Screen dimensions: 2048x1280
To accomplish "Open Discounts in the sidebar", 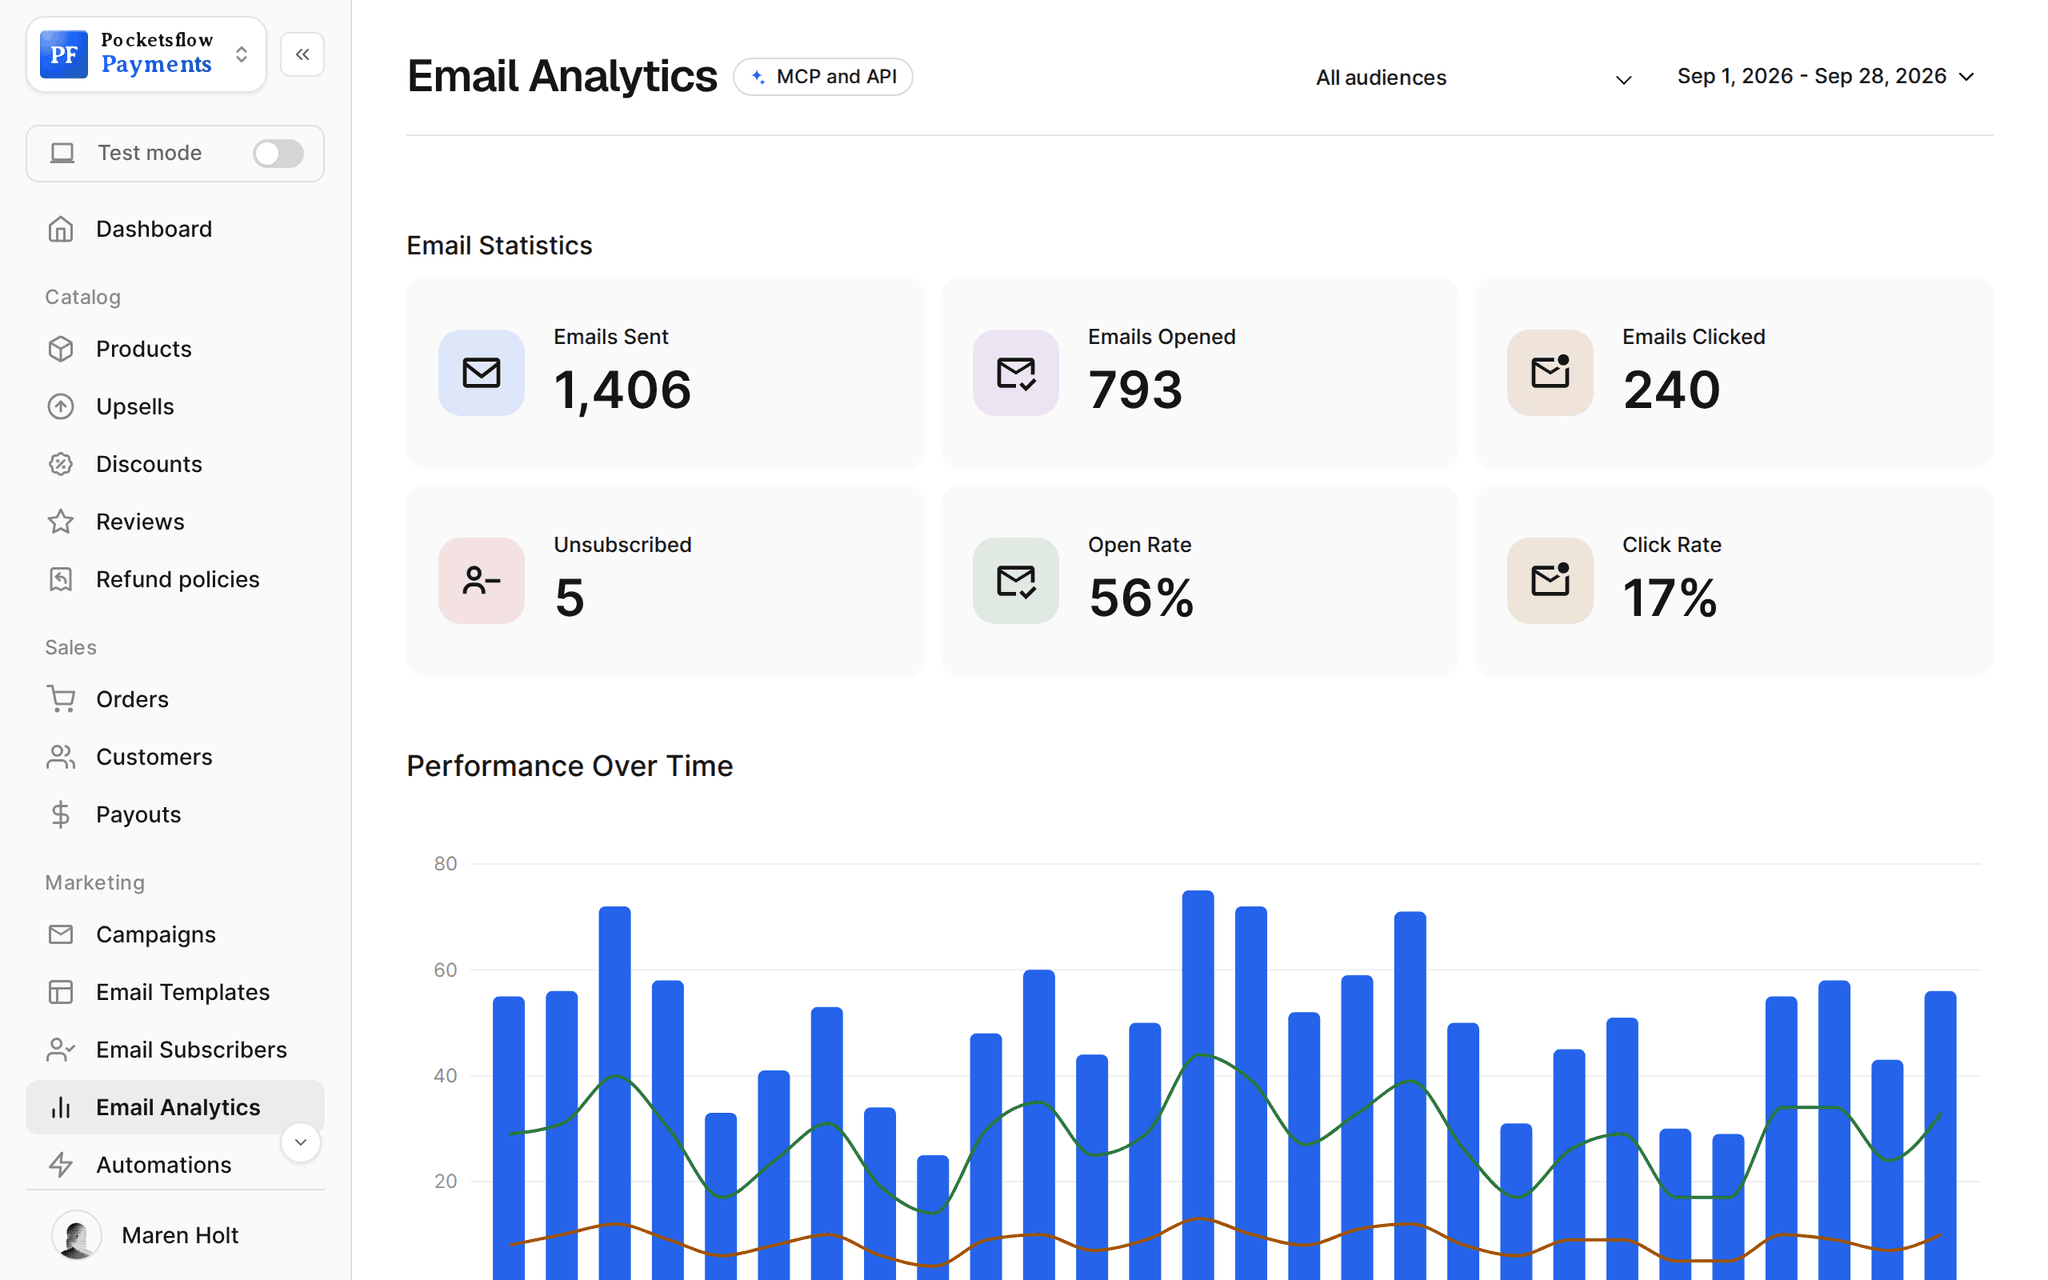I will tap(175, 464).
